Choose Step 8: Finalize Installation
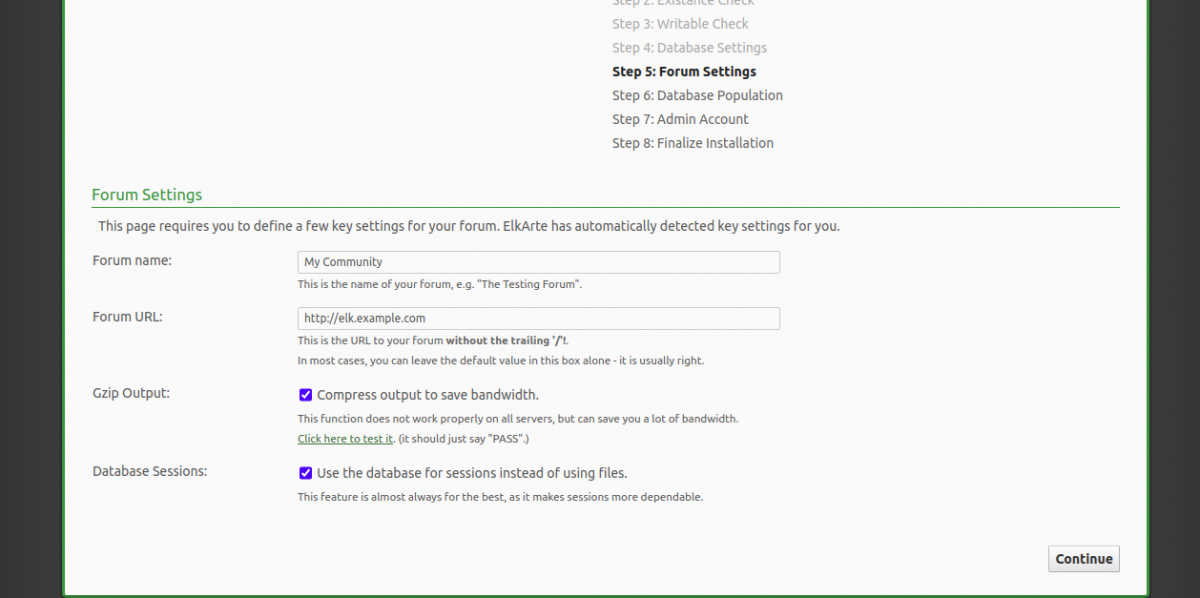The image size is (1200, 598). pos(692,143)
